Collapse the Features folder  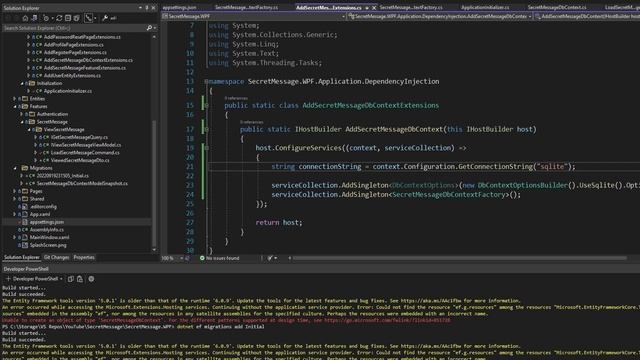15,107
